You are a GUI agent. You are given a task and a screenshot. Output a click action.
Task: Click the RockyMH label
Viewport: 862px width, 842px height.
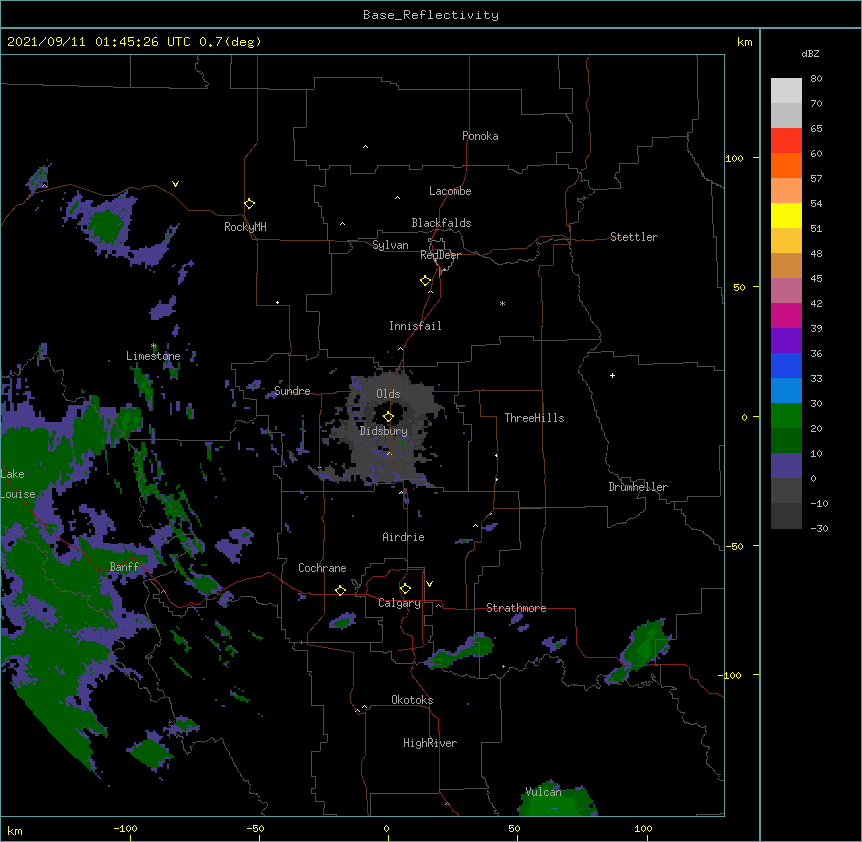click(245, 226)
